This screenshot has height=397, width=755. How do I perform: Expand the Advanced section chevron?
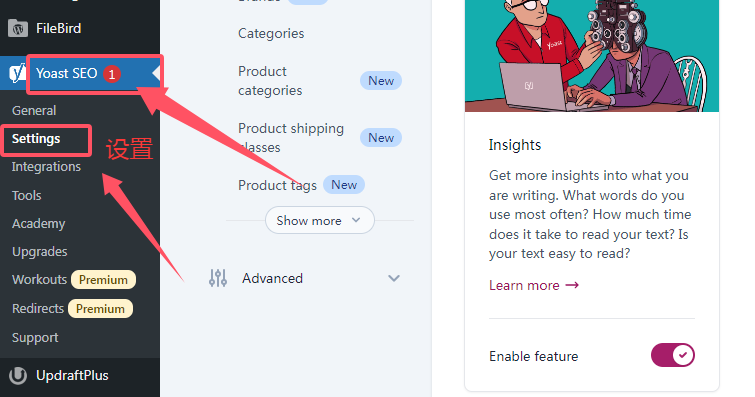(x=394, y=278)
